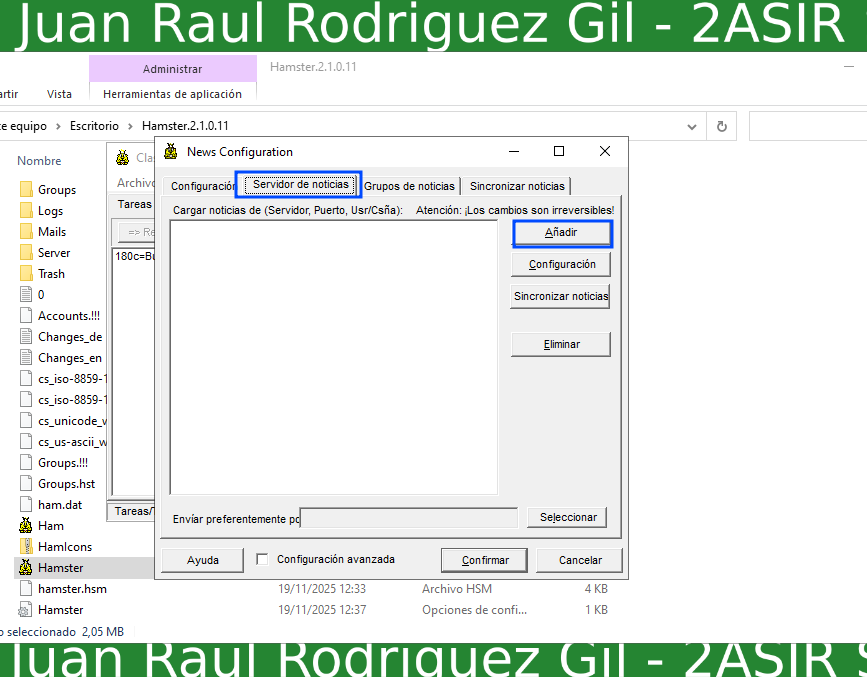This screenshot has width=867, height=677.
Task: Maximize the News Configuration dialog
Action: (559, 152)
